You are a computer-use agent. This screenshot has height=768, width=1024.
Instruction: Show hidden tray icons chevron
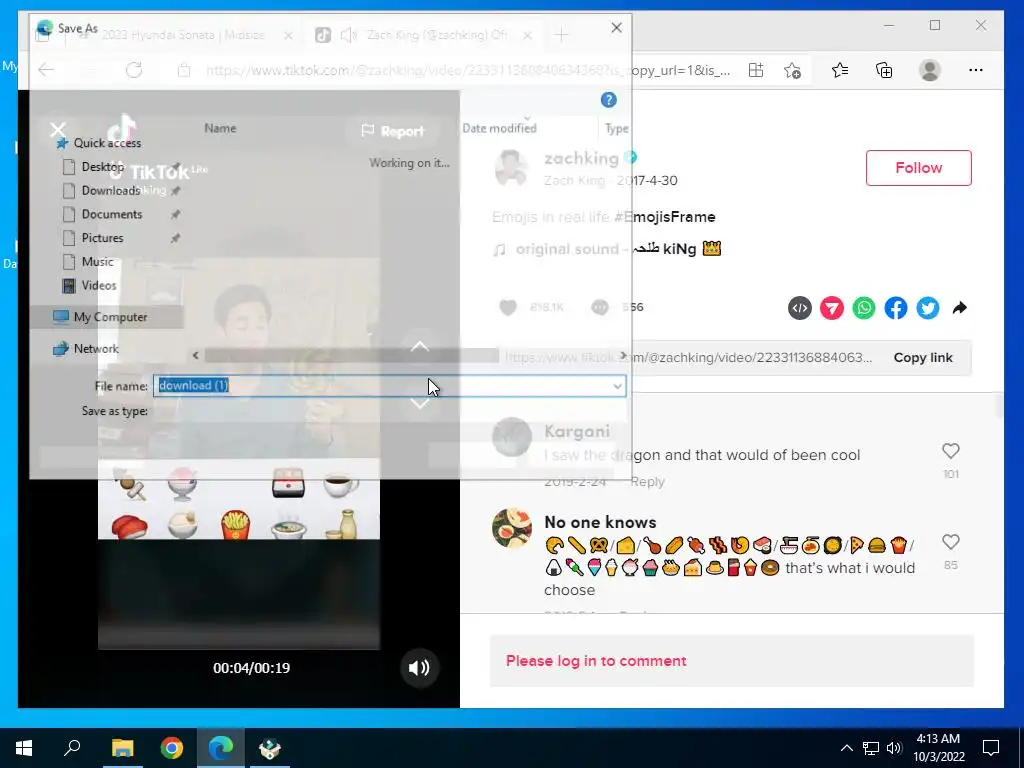tap(846, 748)
